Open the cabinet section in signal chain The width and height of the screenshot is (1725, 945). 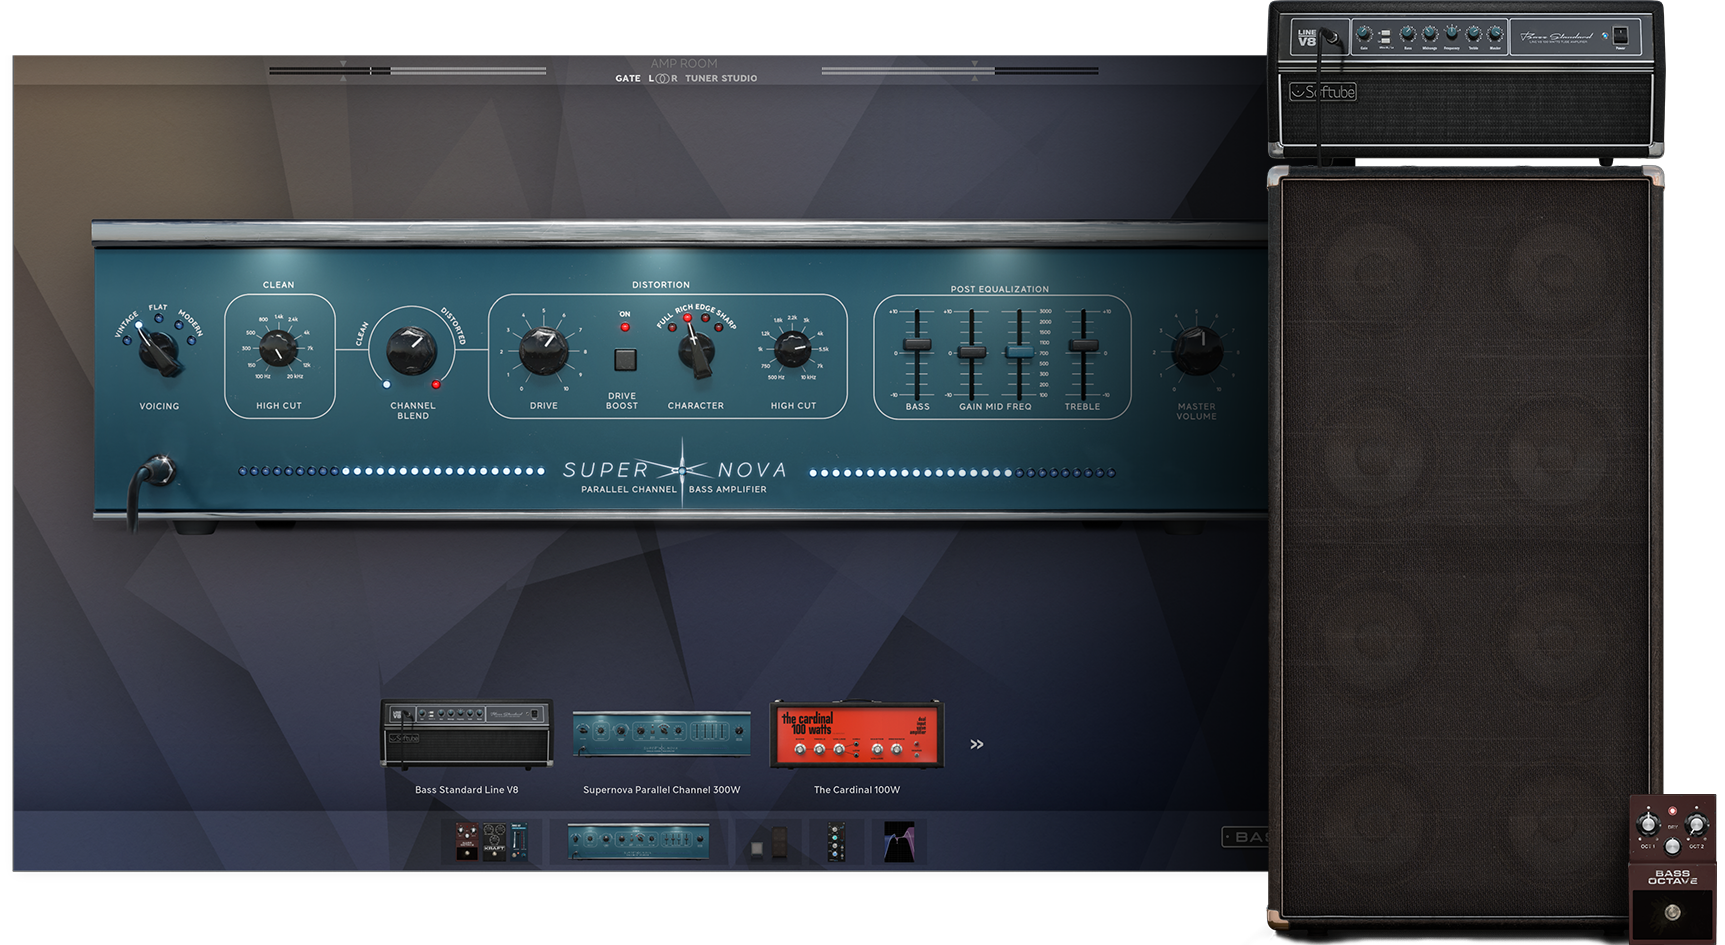[769, 842]
